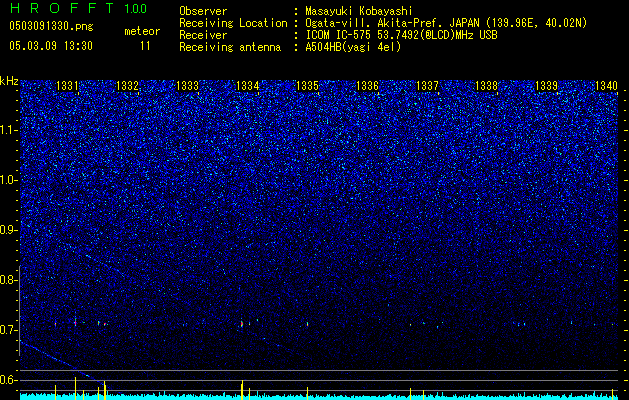
Task: Click the 0.8 frequency axis label
Action: click(9, 280)
